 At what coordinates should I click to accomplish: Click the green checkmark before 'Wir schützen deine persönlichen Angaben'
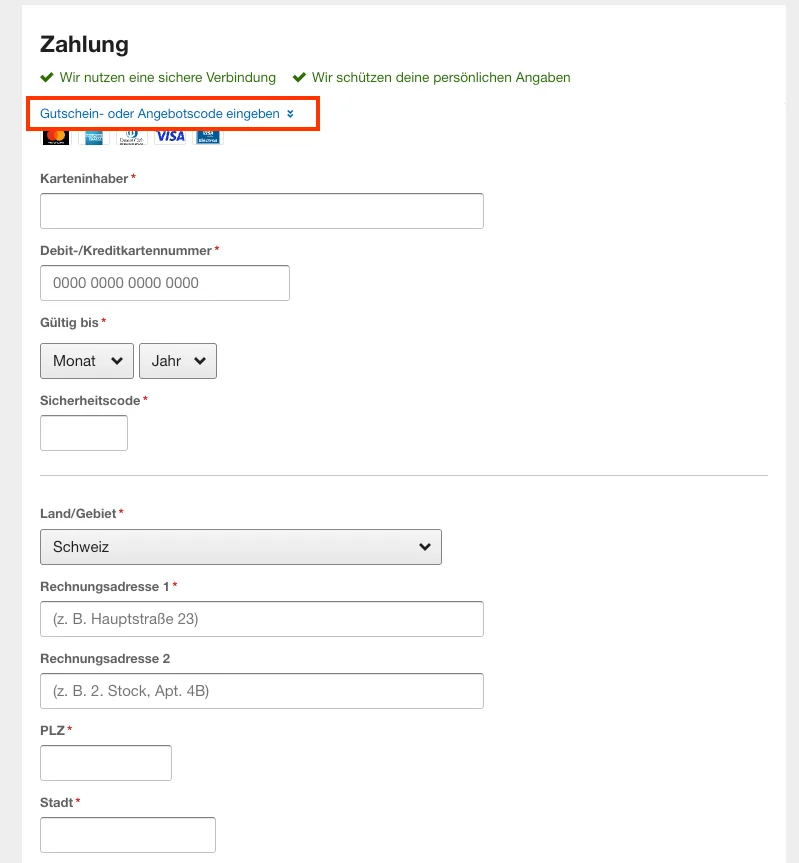(299, 77)
